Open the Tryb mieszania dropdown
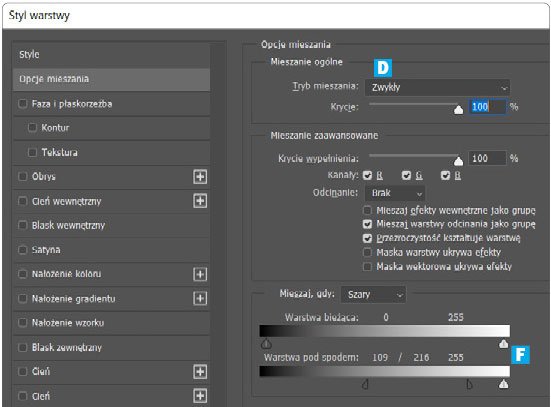This screenshot has width=551, height=407. [x=437, y=88]
